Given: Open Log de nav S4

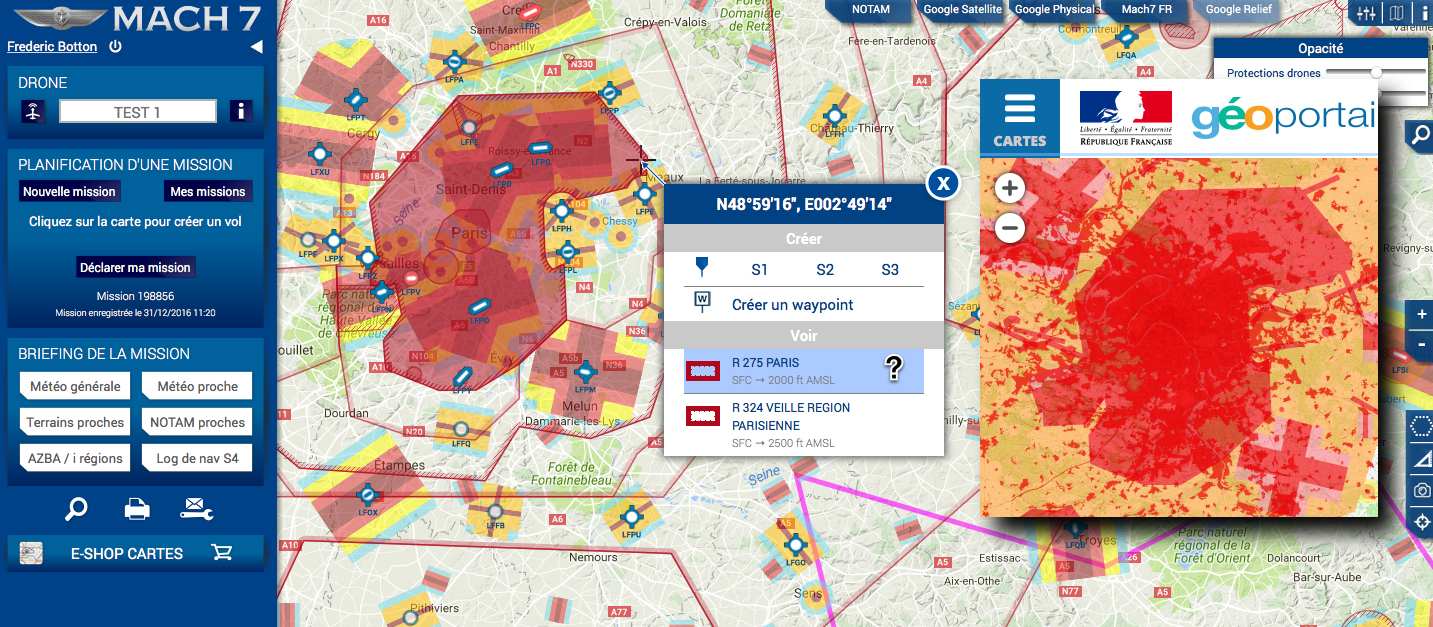Looking at the screenshot, I should (x=197, y=458).
